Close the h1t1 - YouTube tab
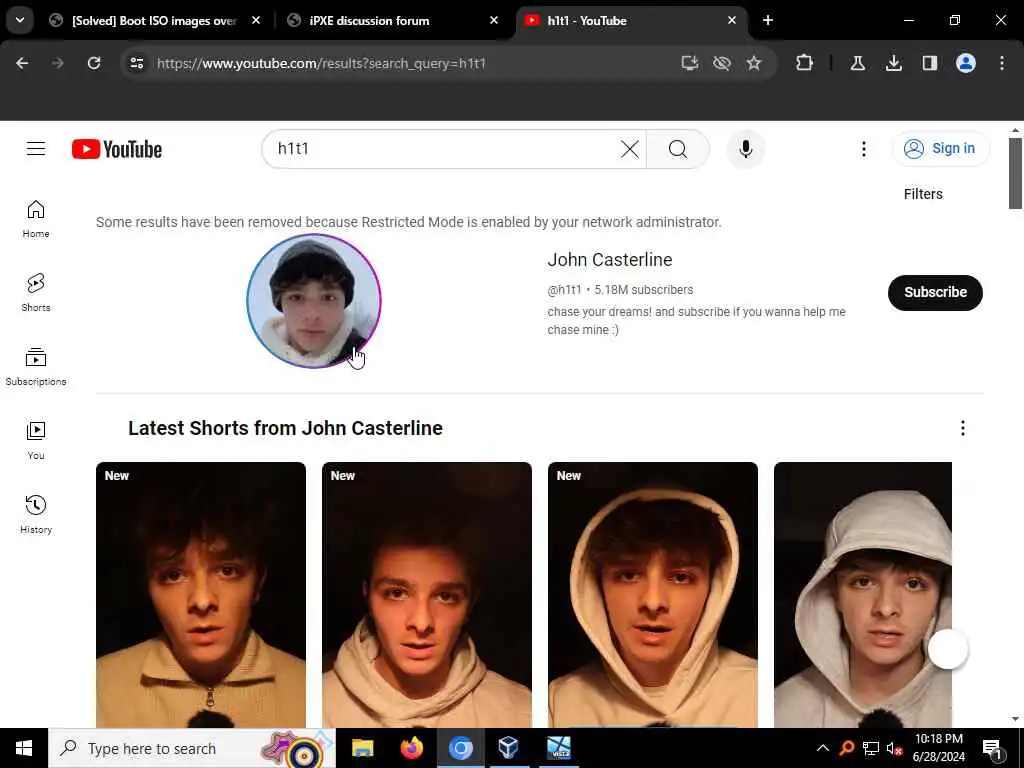This screenshot has height=768, width=1024. click(732, 21)
